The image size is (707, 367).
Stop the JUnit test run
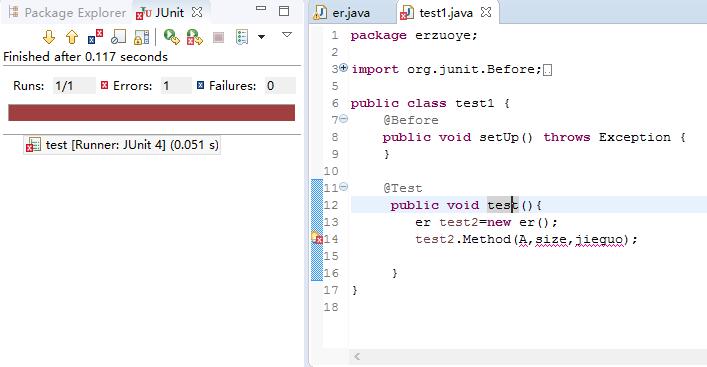[218, 37]
